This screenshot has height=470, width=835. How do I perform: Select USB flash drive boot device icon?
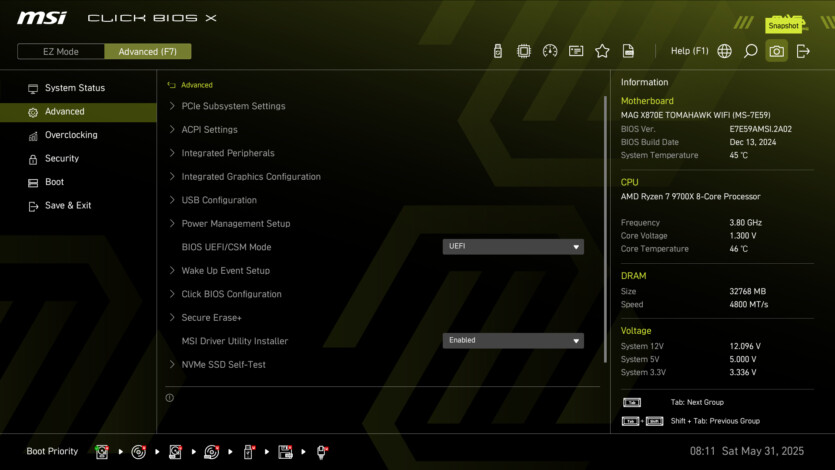coord(248,452)
